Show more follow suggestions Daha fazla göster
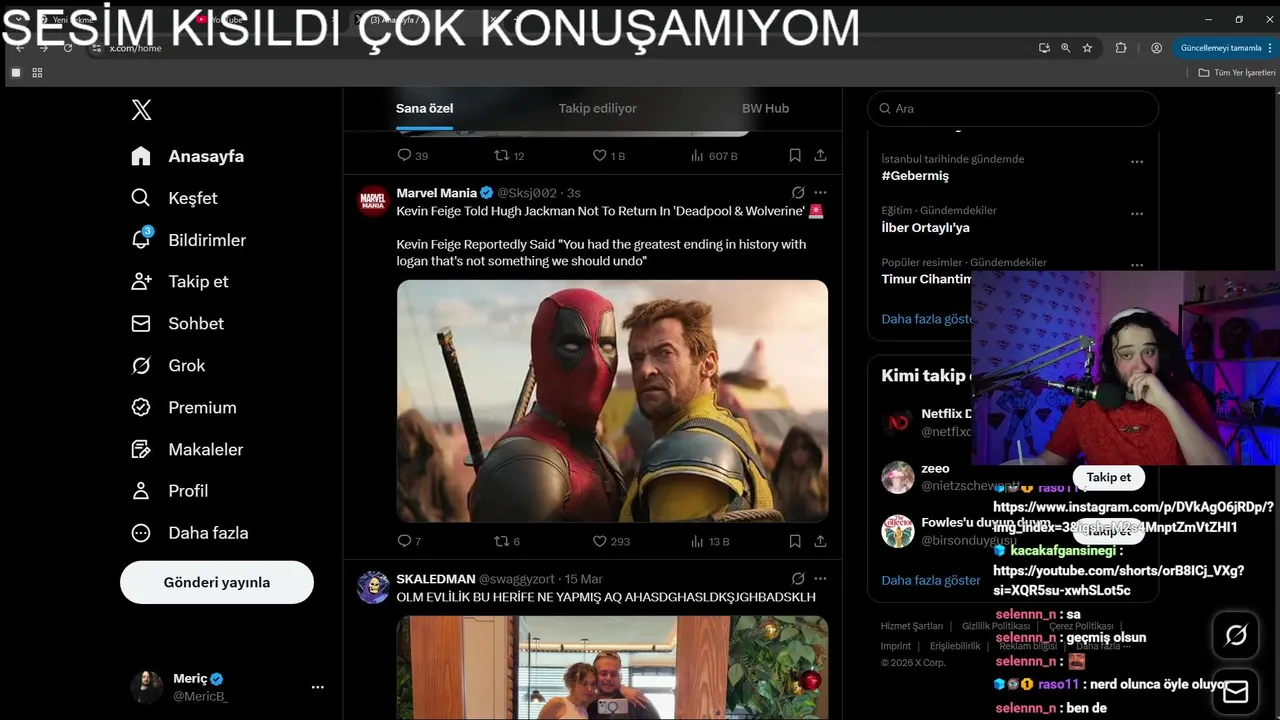1280x720 pixels. click(x=931, y=580)
